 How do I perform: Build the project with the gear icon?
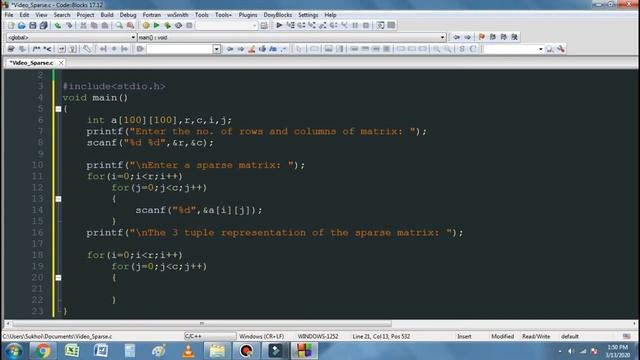tap(146, 25)
